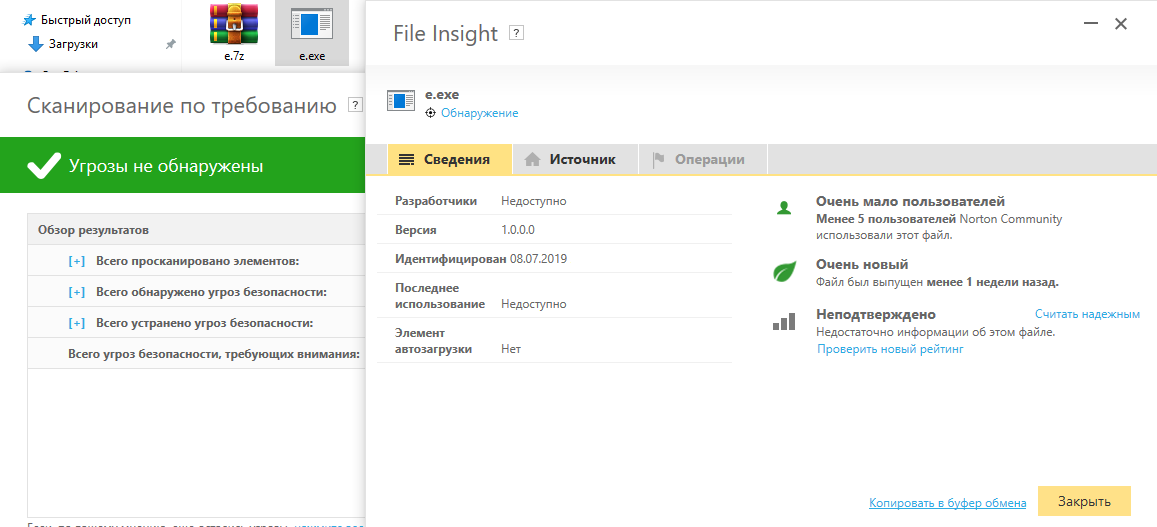
Task: Click the Быстрый доступ star icon
Action: [30, 20]
